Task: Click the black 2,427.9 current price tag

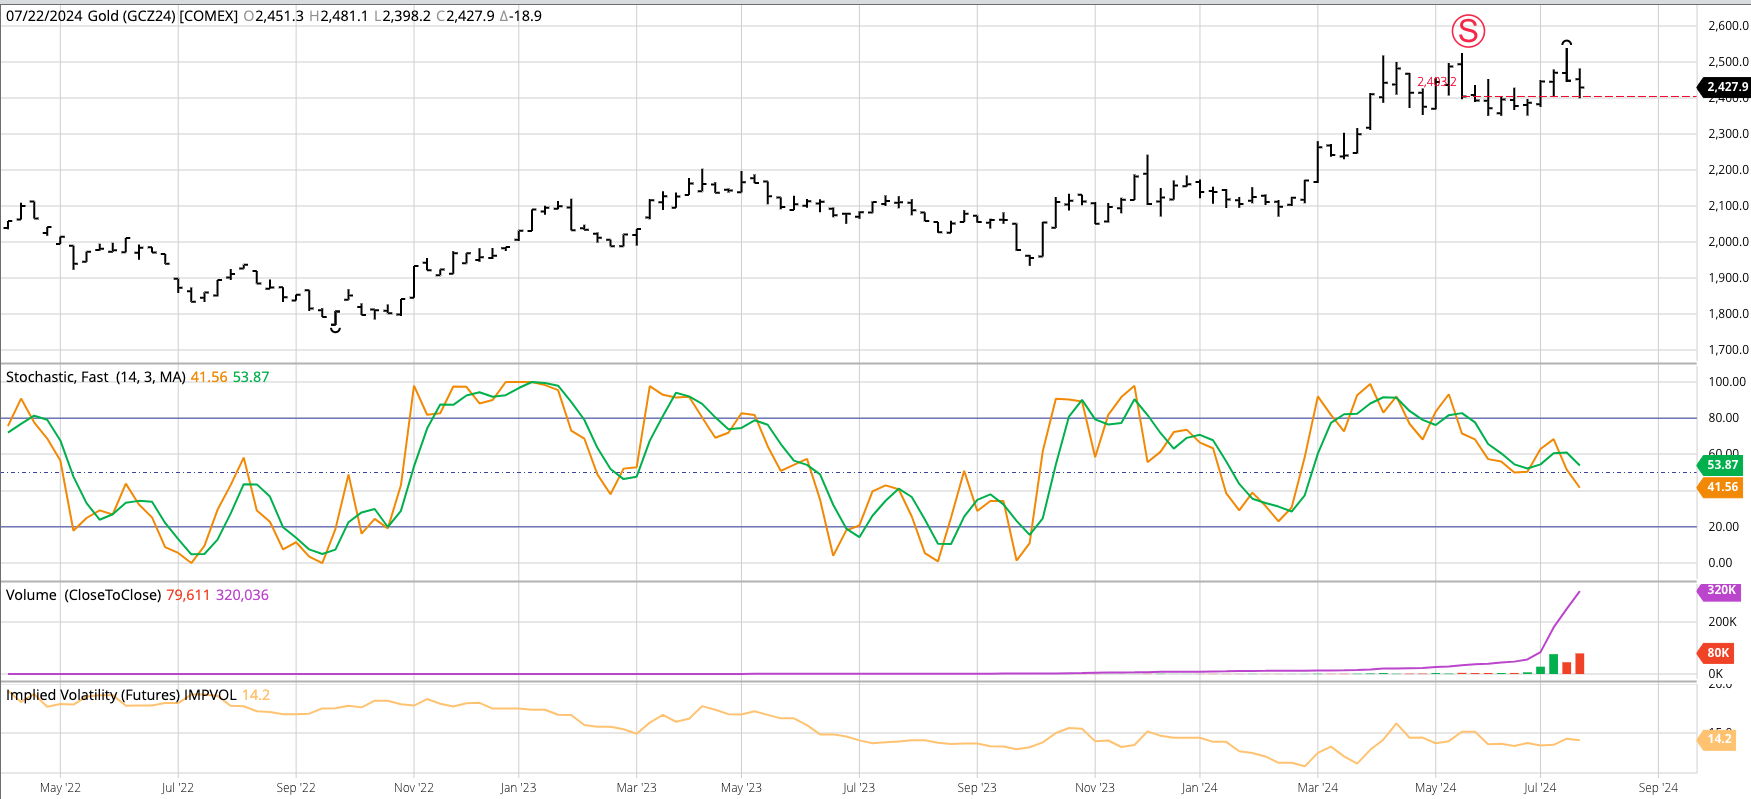Action: pos(1727,87)
